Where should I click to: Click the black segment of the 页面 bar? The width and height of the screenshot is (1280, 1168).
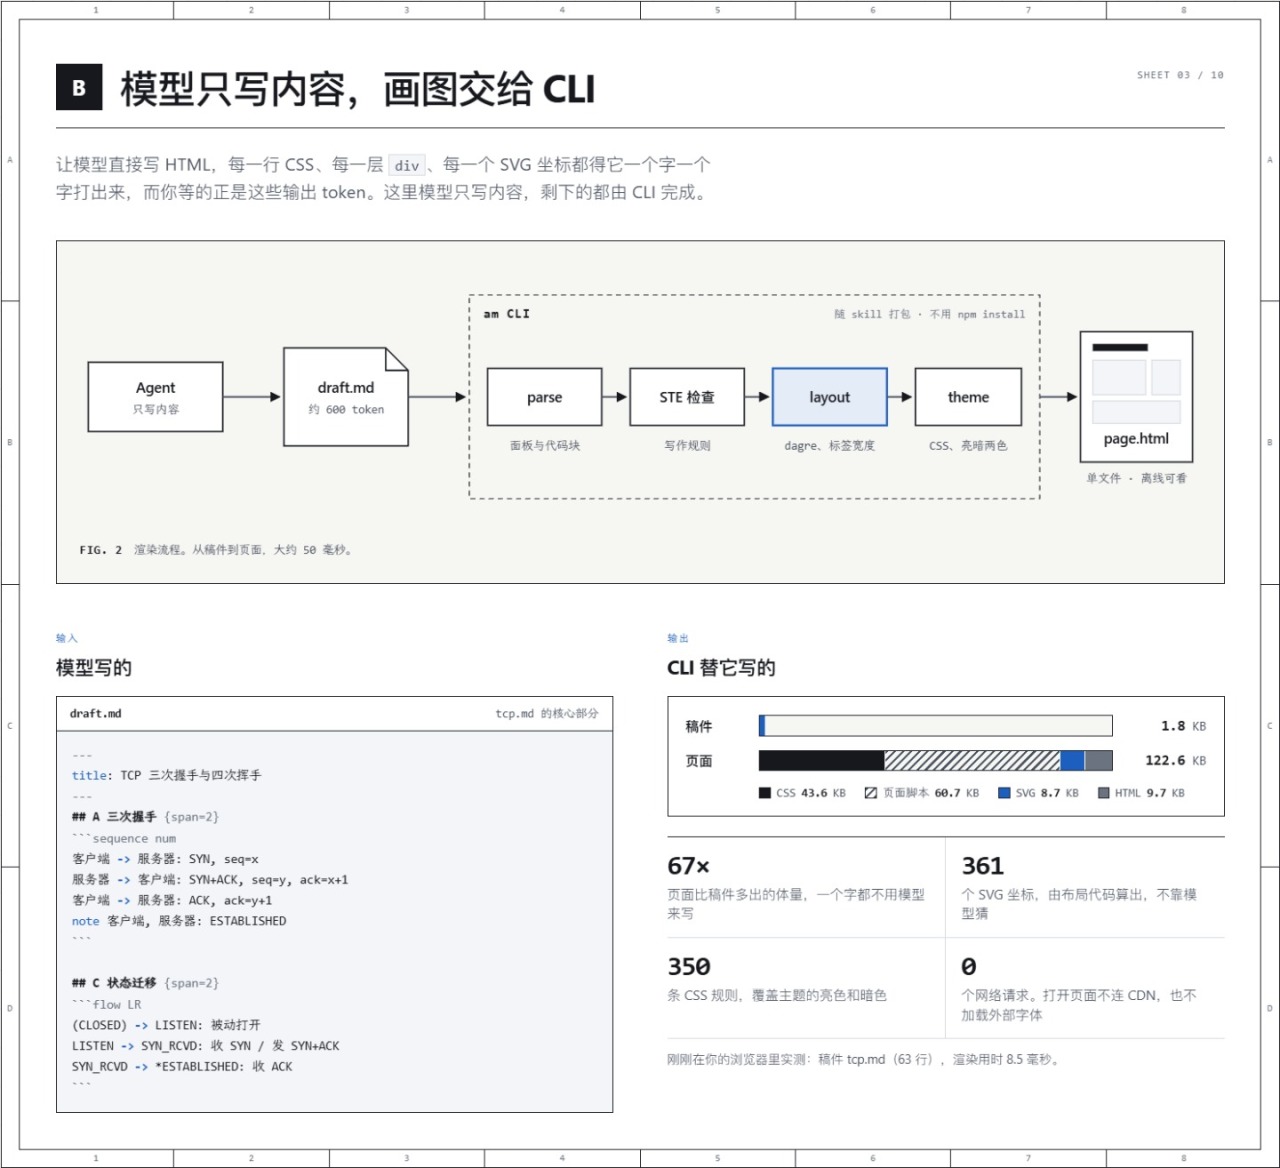tap(821, 760)
